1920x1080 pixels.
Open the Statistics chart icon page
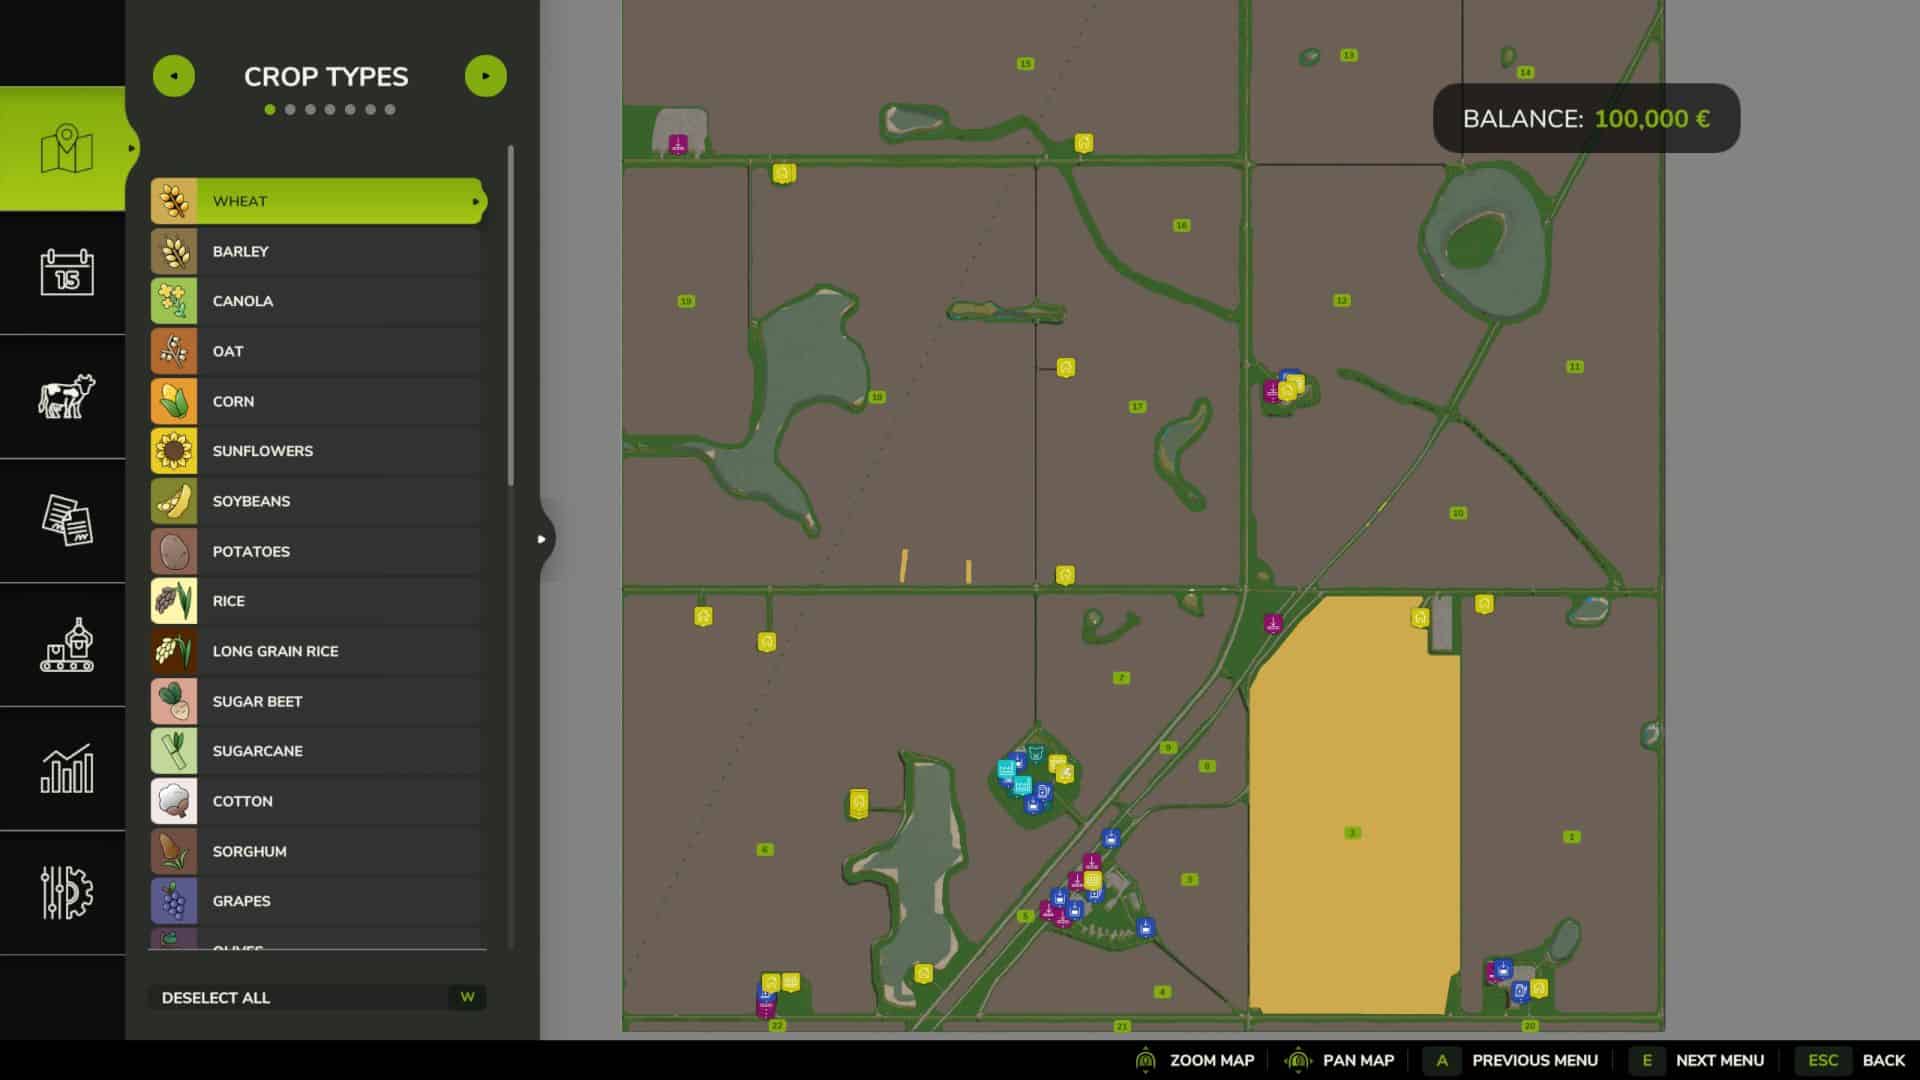click(x=66, y=768)
